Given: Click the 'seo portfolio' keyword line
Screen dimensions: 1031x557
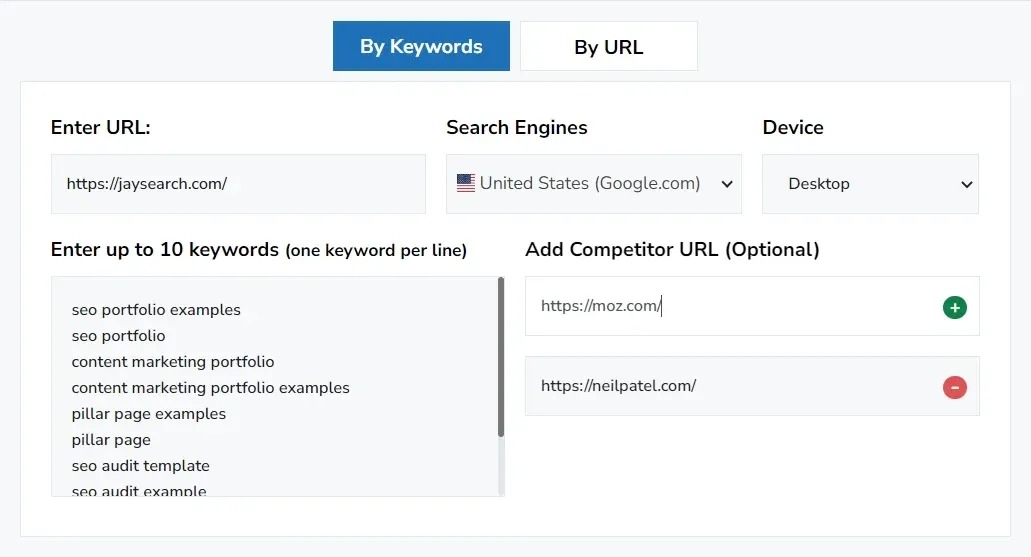Looking at the screenshot, I should click(118, 335).
